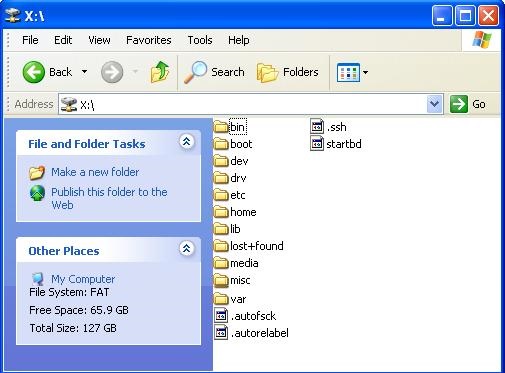This screenshot has height=373, width=505.
Task: Open the Back history dropdown arrow
Action: (x=85, y=72)
